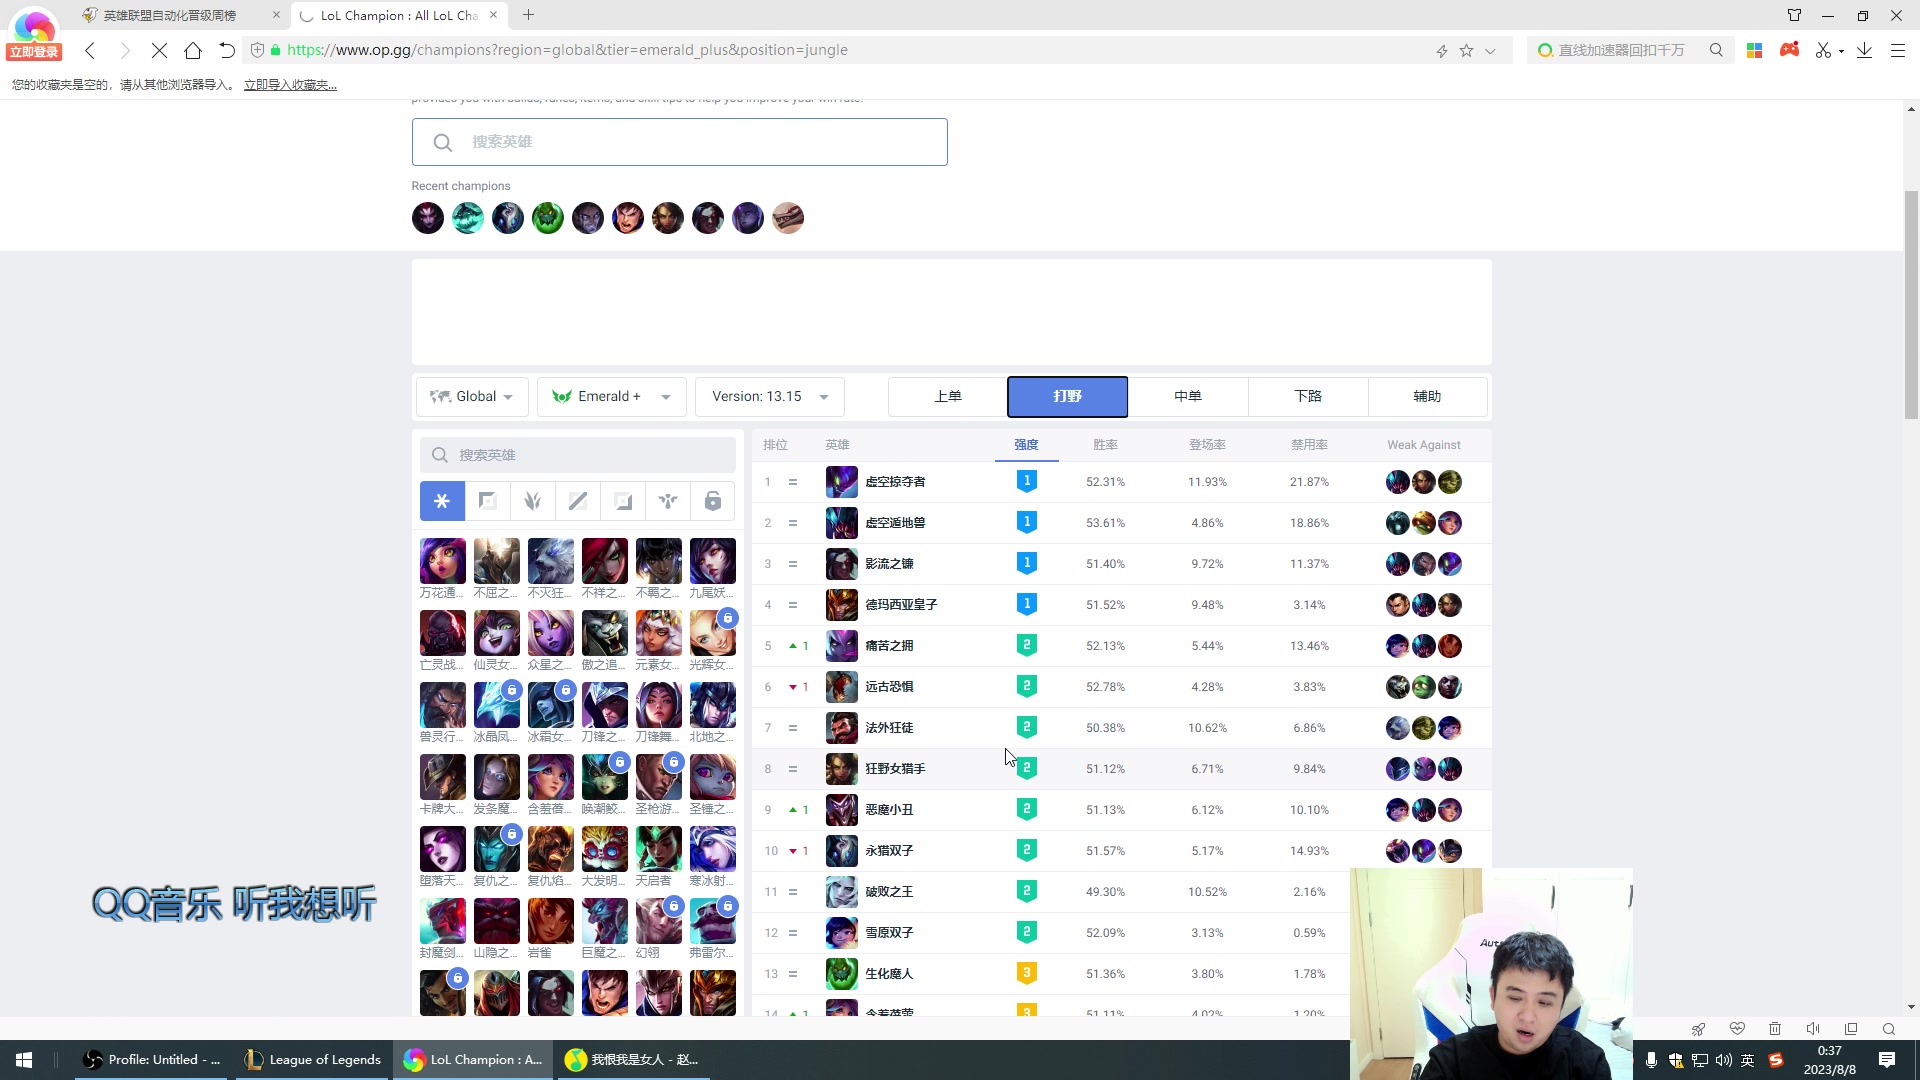The image size is (1920, 1080).
Task: Click the browser status bar zoom magnifier
Action: [x=1889, y=1029]
